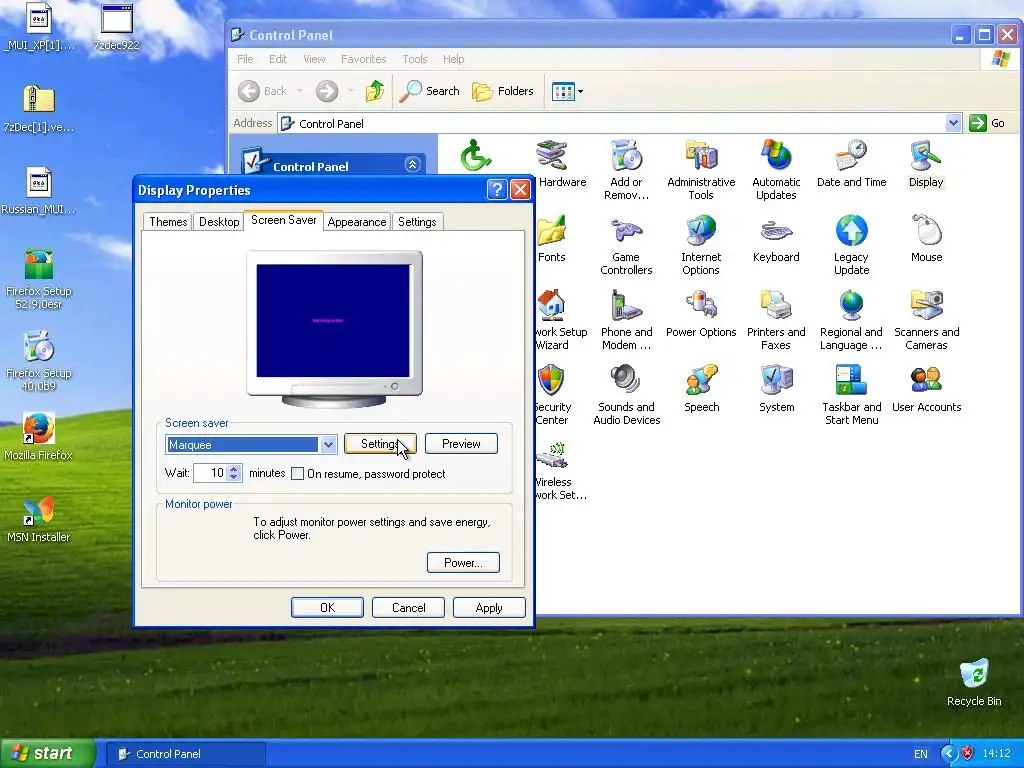This screenshot has height=768, width=1024.
Task: Switch to the Appearance tab
Action: point(357,221)
